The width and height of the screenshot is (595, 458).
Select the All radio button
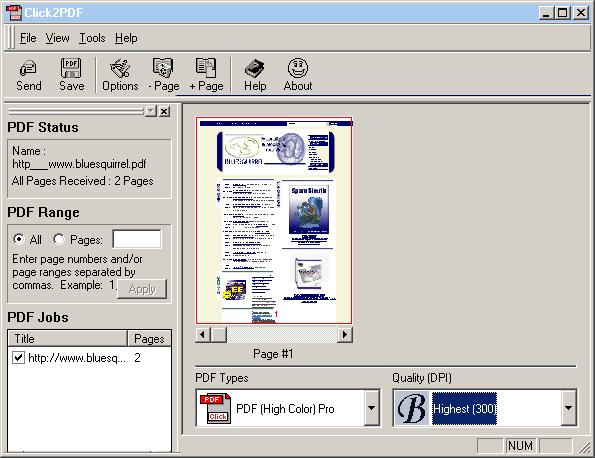coord(18,239)
